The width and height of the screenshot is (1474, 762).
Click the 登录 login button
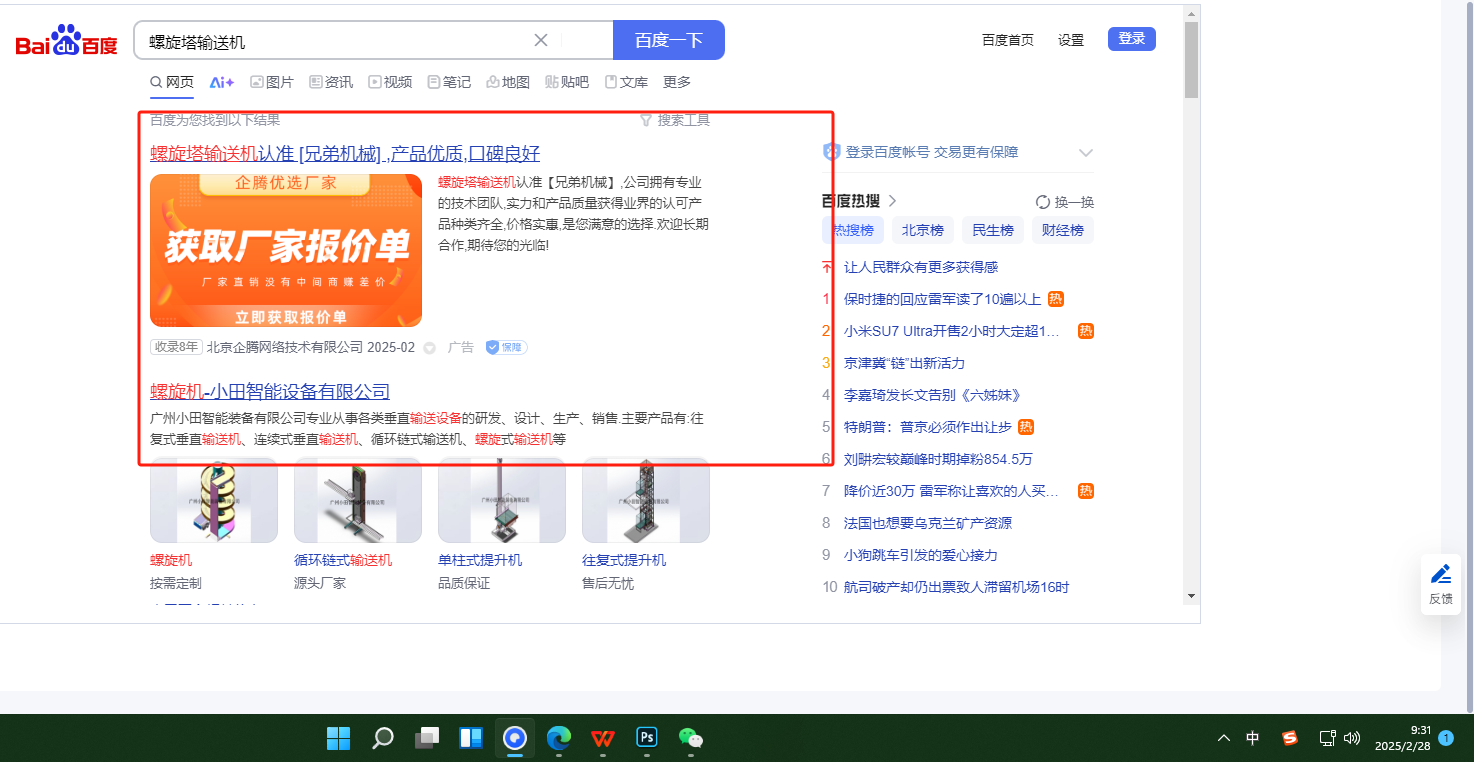(x=1131, y=39)
